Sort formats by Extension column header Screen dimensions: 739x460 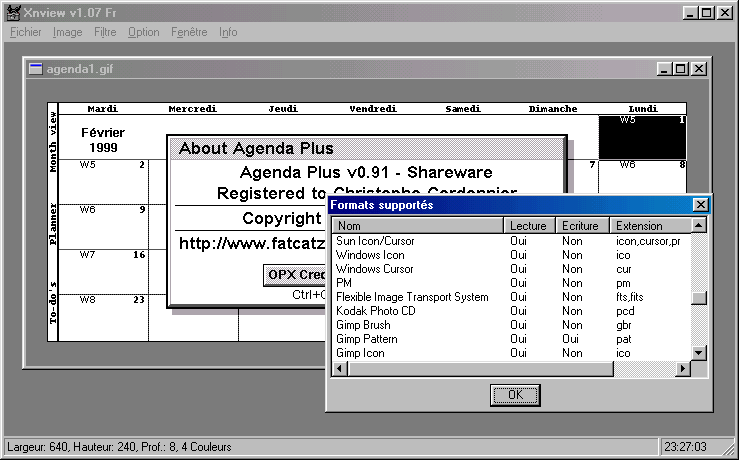pyautogui.click(x=651, y=225)
